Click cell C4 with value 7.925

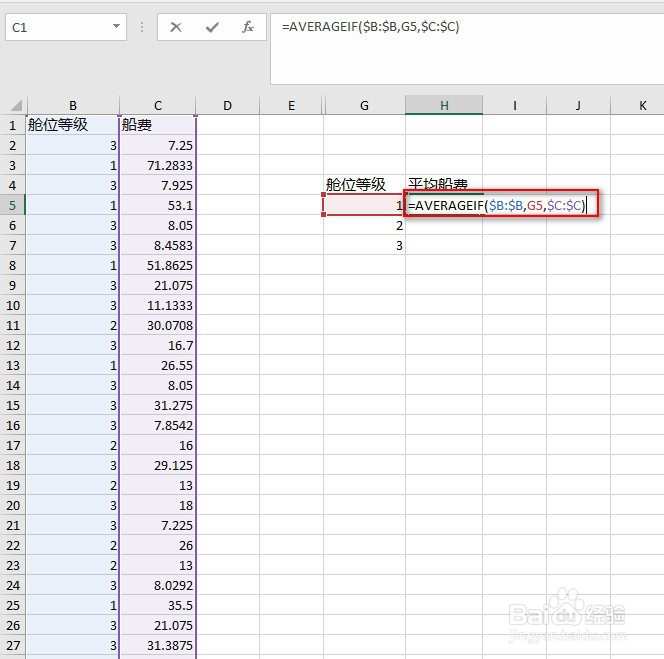pyautogui.click(x=158, y=185)
